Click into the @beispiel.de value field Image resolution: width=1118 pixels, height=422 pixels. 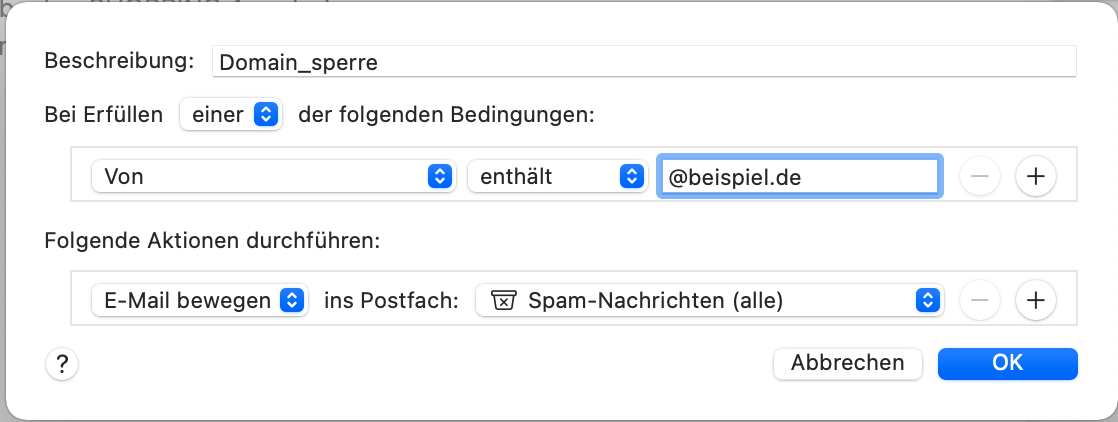799,177
